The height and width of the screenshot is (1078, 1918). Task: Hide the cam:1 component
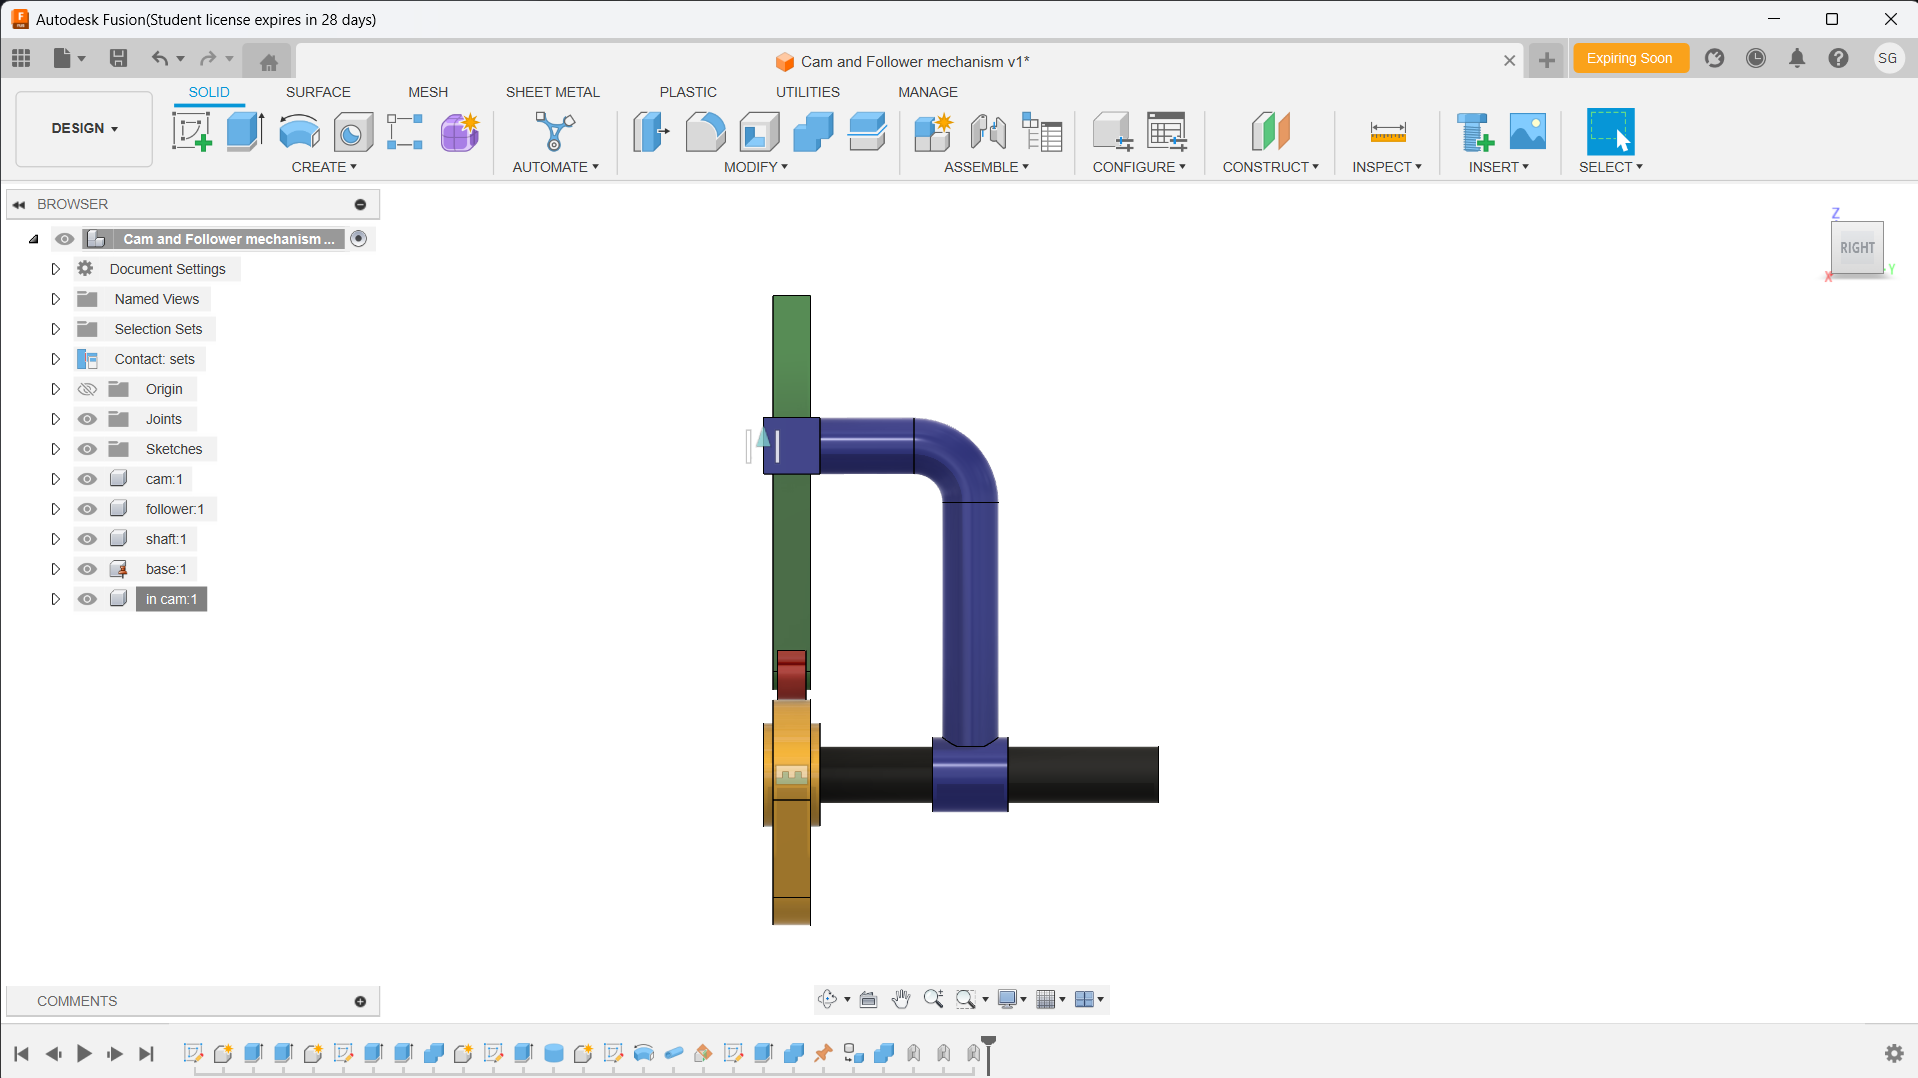click(87, 479)
